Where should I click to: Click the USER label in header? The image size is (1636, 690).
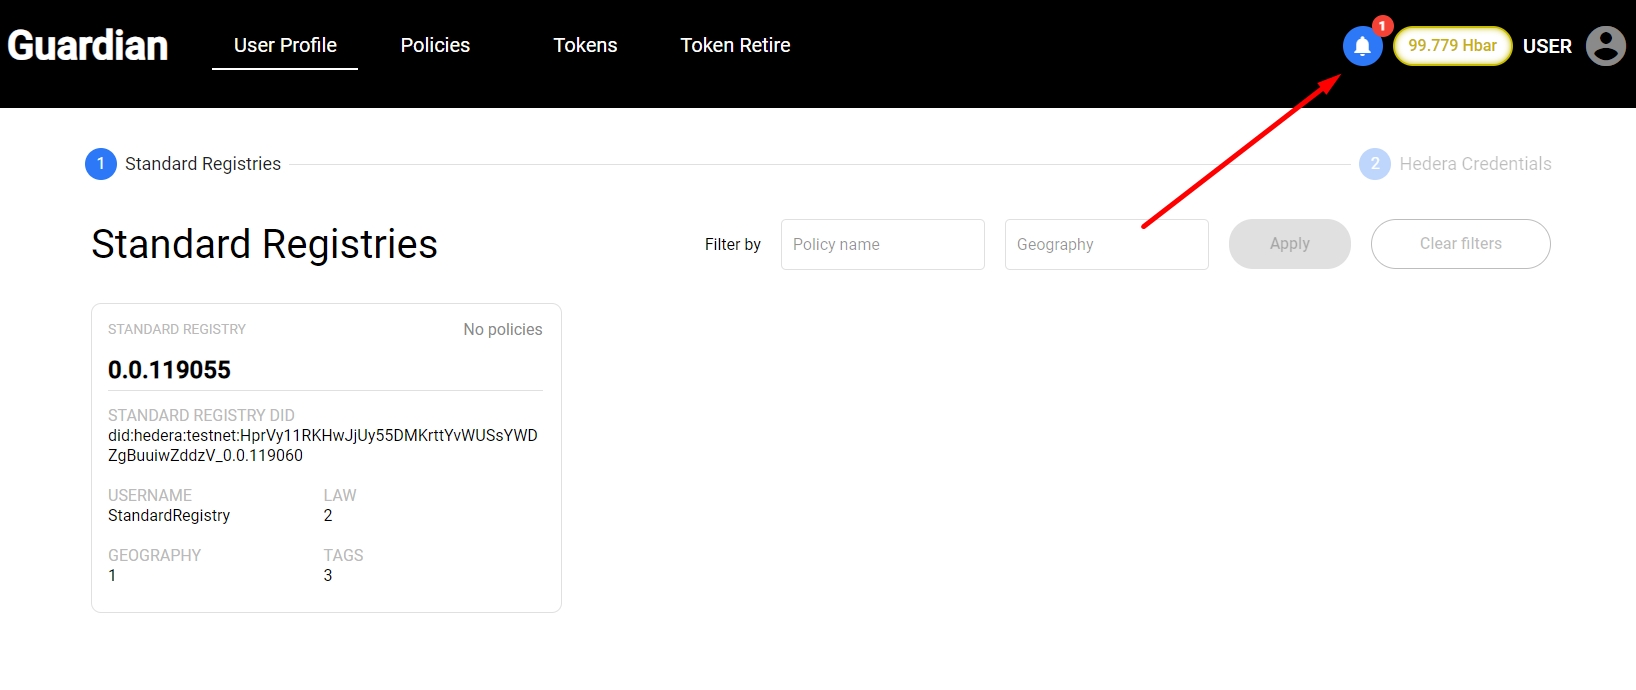coord(1547,46)
